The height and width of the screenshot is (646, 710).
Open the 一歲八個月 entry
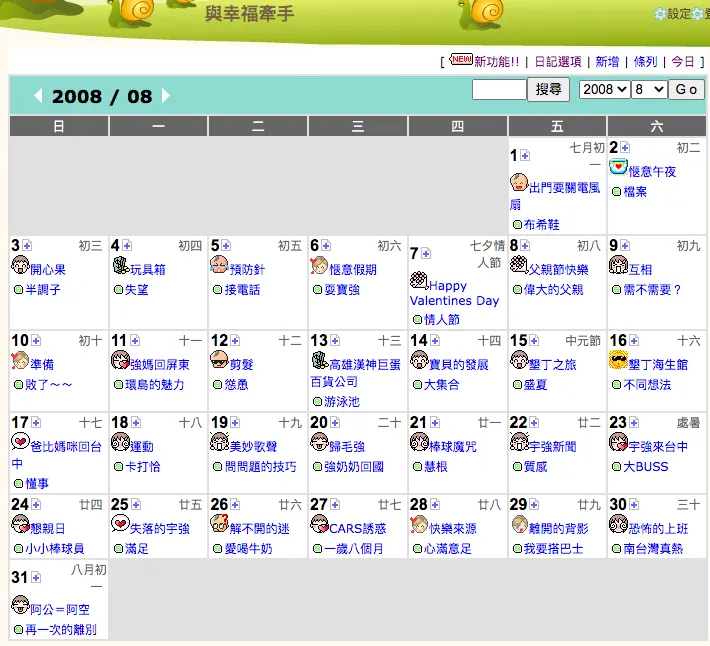tap(354, 549)
